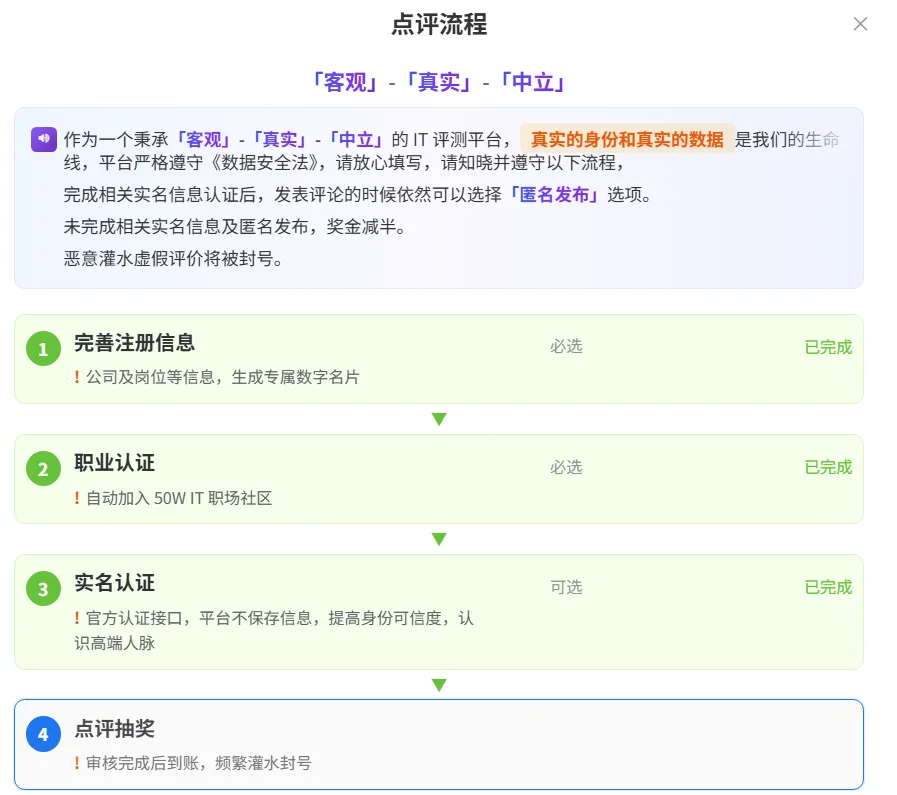Screen dimensions: 897x795
Task: Open the 职业认证 step
Action: click(439, 479)
